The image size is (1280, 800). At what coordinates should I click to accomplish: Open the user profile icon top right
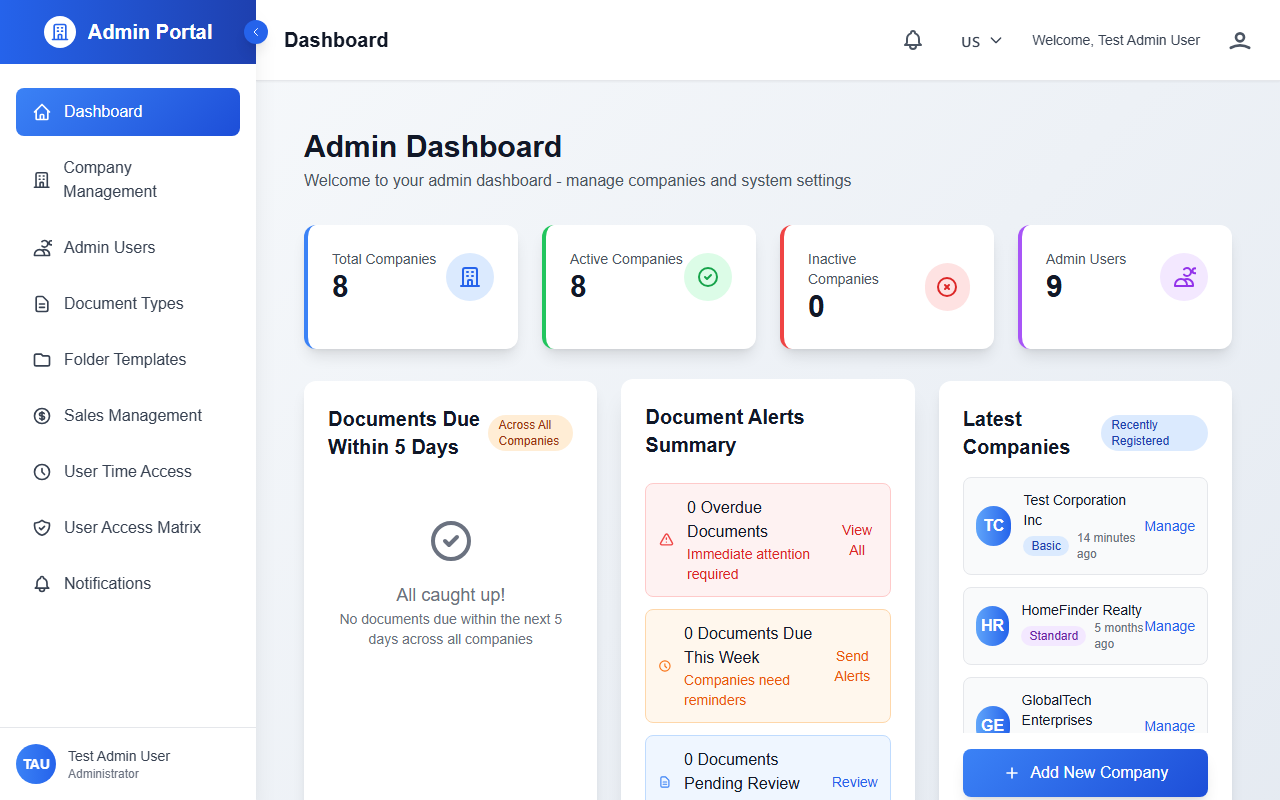[1239, 40]
